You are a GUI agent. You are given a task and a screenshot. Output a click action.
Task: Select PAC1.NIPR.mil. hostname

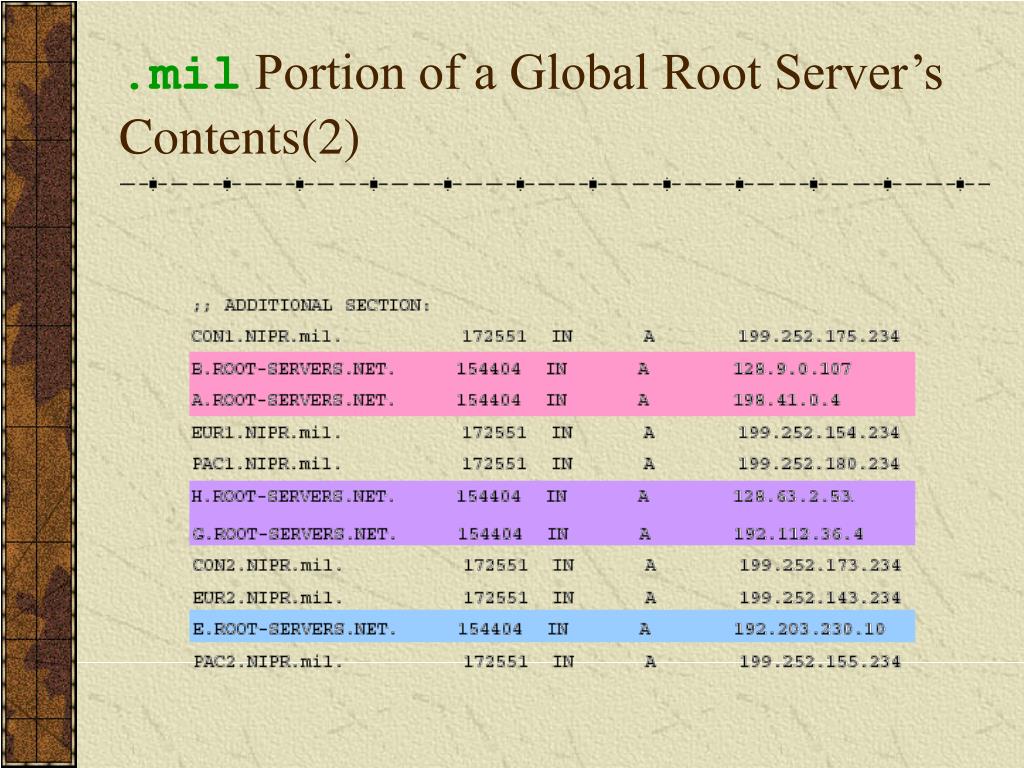pos(266,464)
